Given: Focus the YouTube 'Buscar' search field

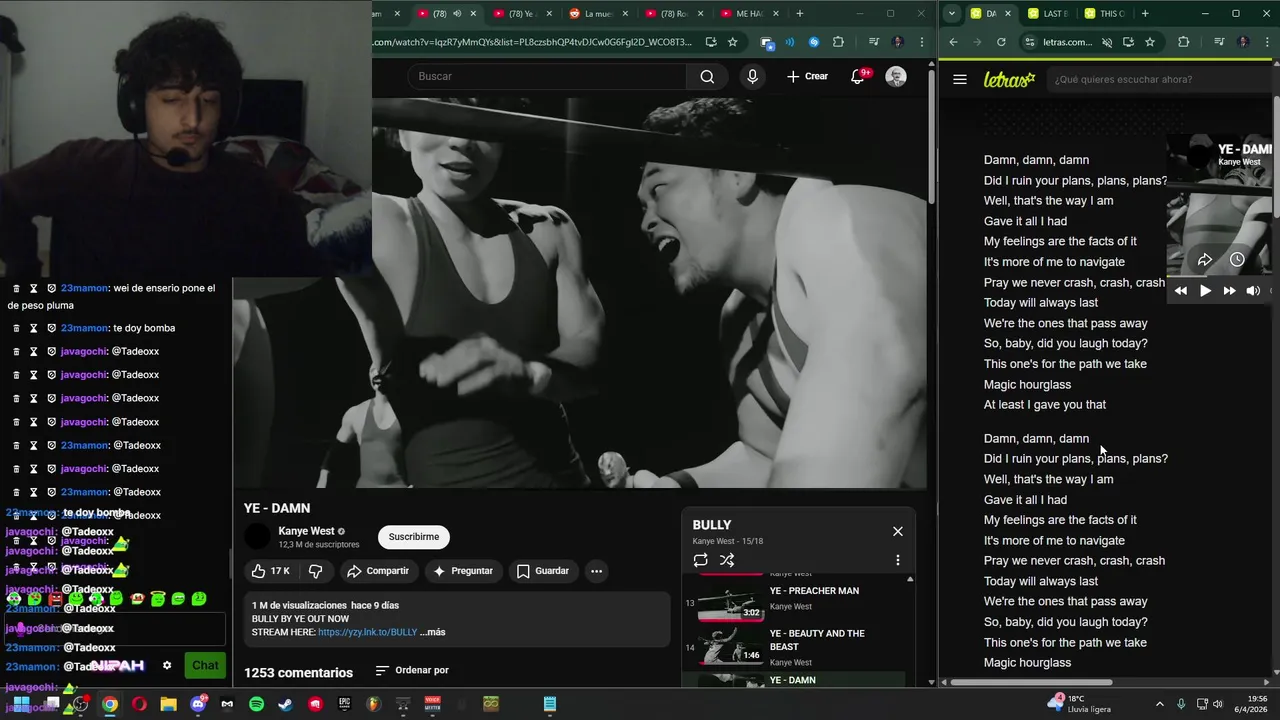Looking at the screenshot, I should (x=547, y=77).
